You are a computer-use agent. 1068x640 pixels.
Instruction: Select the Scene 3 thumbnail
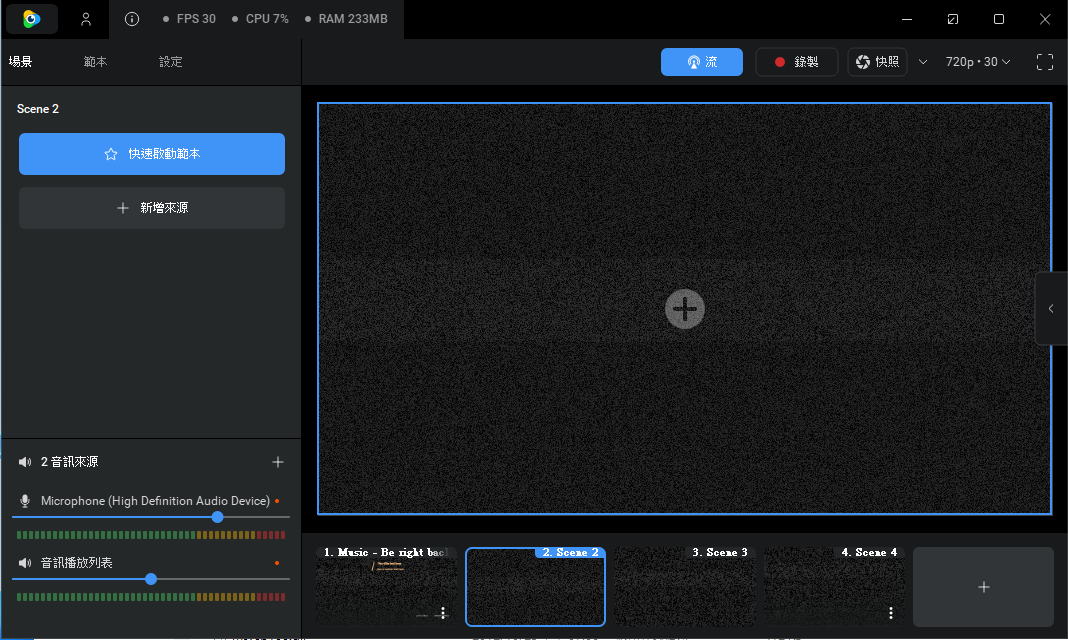685,586
